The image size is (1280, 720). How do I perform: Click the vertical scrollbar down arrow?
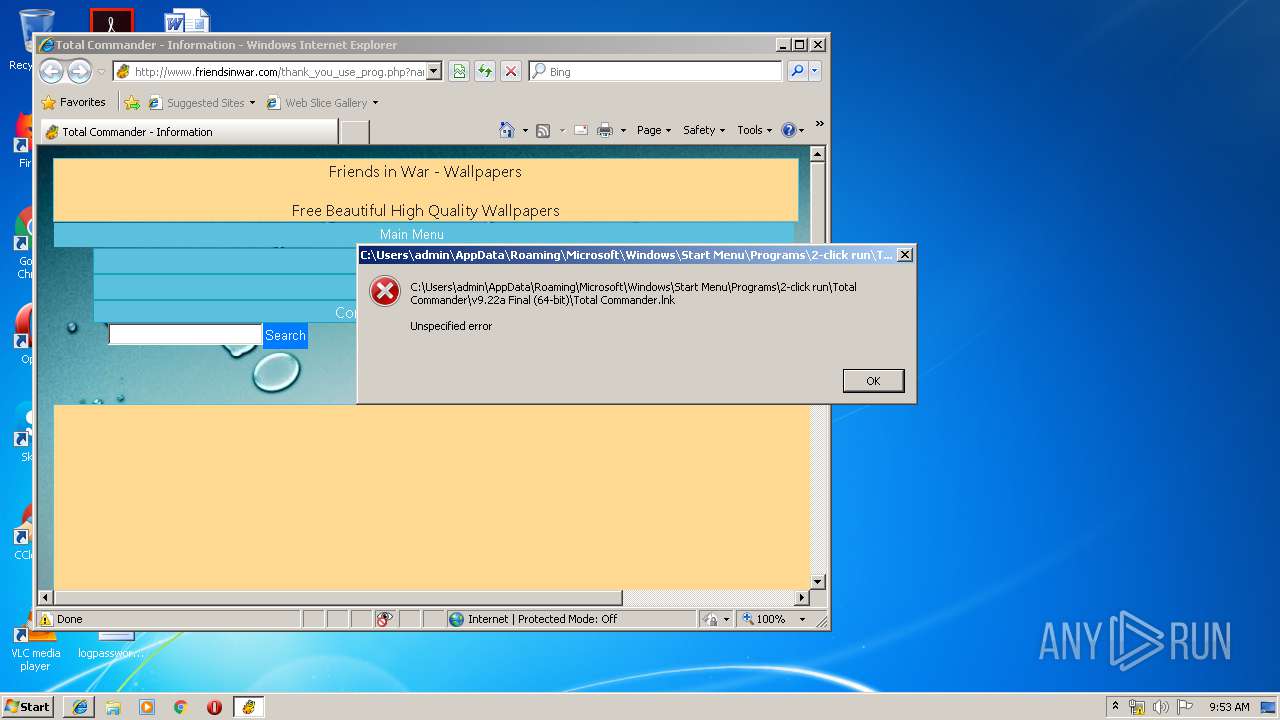pyautogui.click(x=818, y=581)
